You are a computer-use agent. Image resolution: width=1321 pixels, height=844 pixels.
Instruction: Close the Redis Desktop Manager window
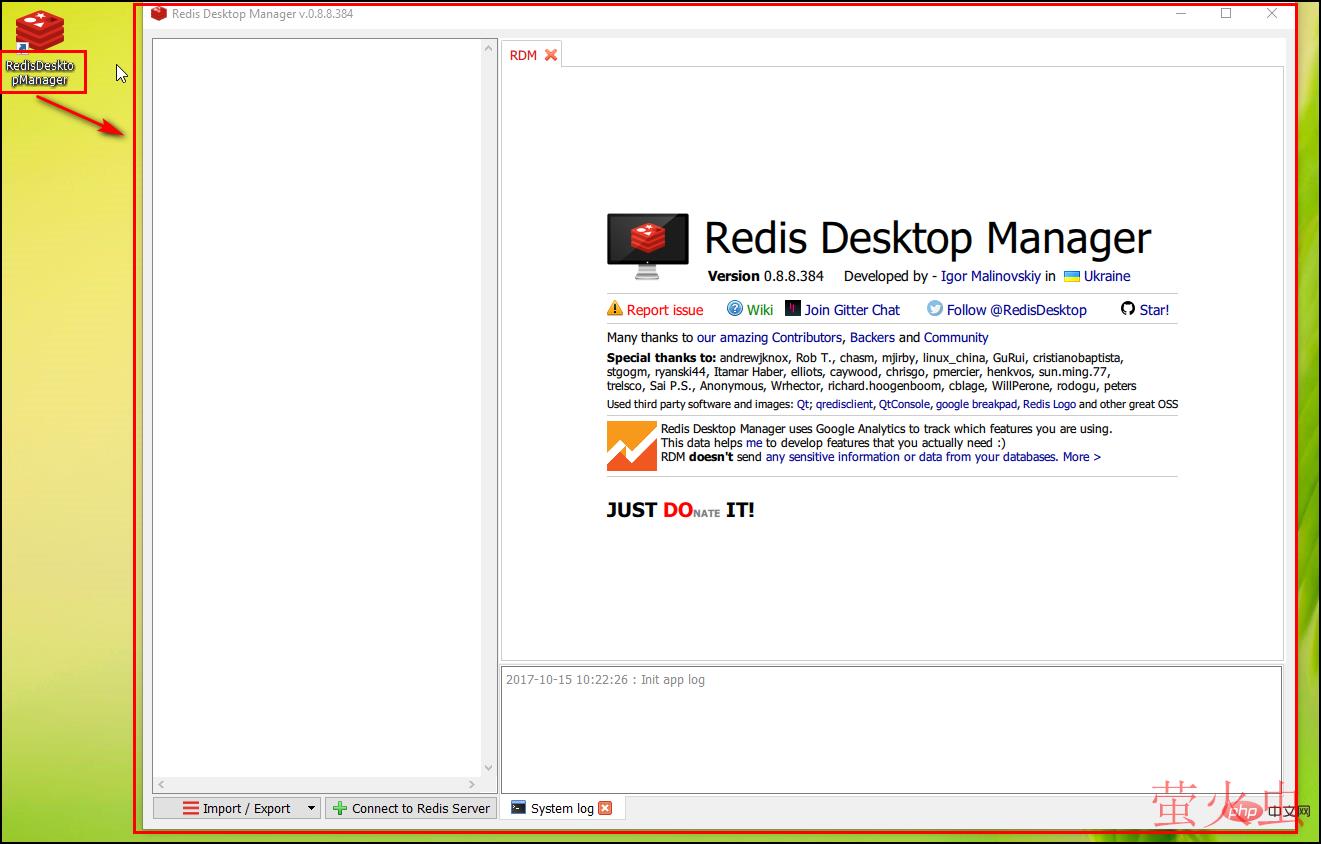(x=1271, y=14)
